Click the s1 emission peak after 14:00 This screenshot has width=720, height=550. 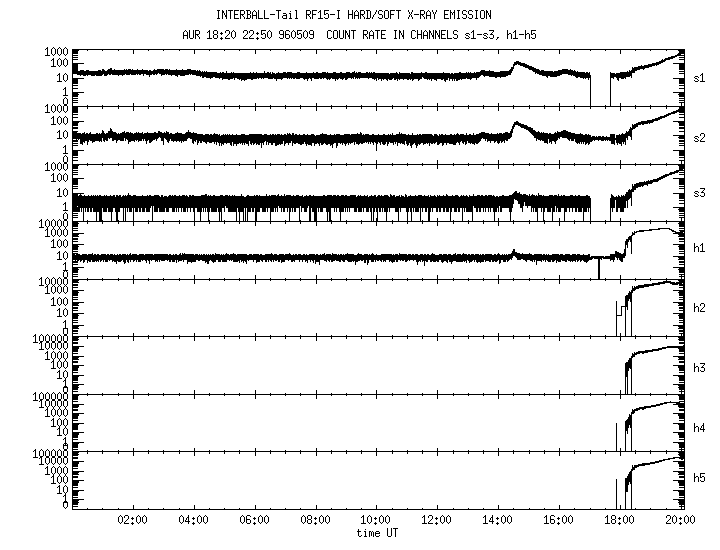[x=517, y=64]
